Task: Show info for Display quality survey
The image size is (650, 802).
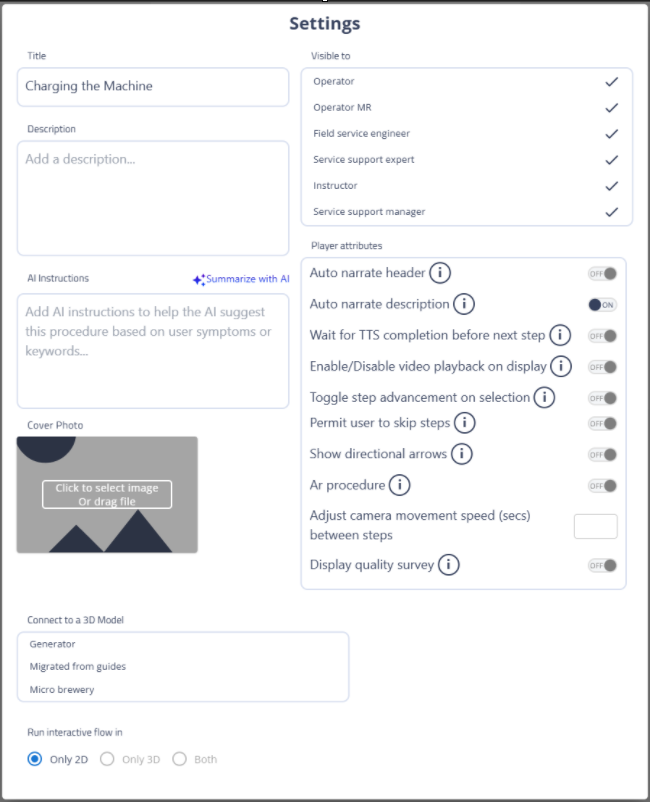Action: pyautogui.click(x=448, y=565)
